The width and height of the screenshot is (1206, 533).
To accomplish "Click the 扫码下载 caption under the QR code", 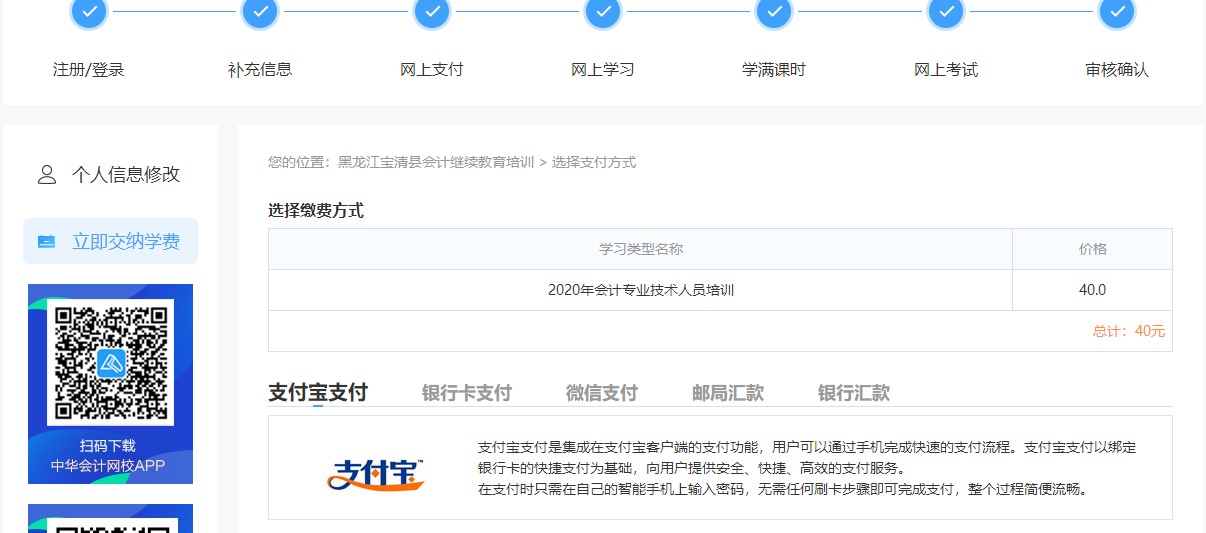I will tap(108, 446).
